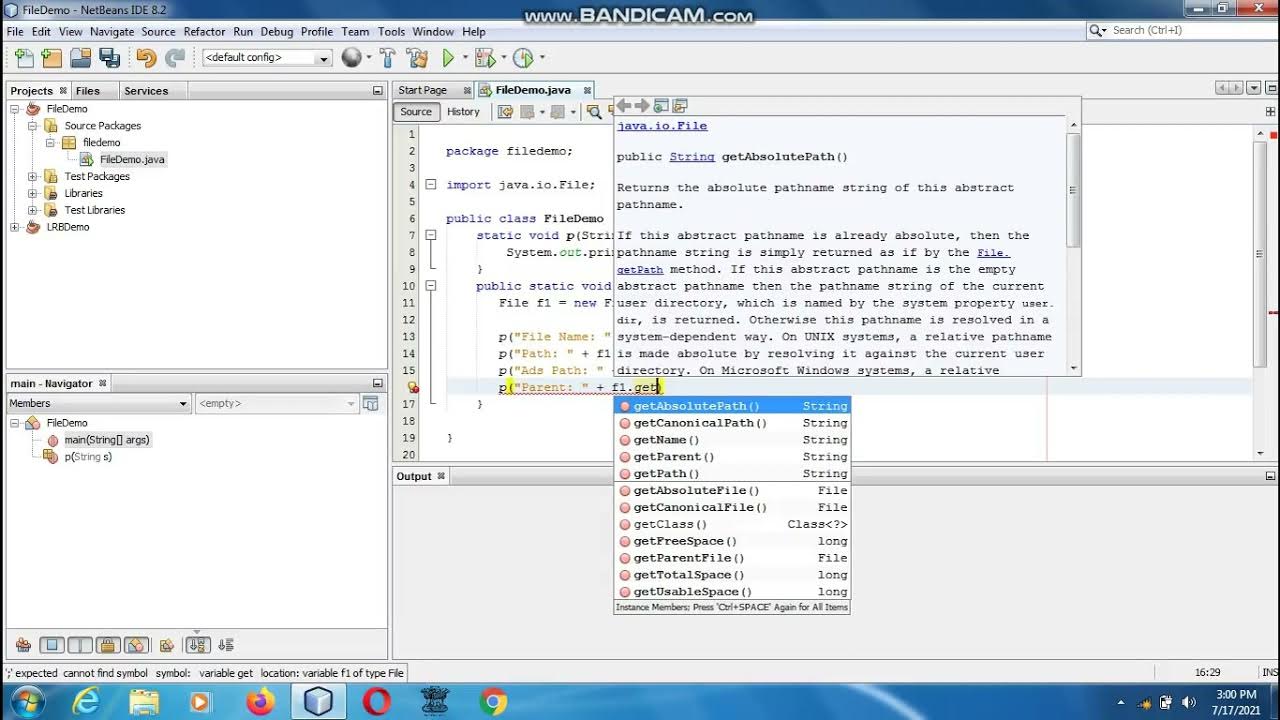Click the Profile Project clock icon
This screenshot has width=1280, height=720.
pyautogui.click(x=523, y=58)
